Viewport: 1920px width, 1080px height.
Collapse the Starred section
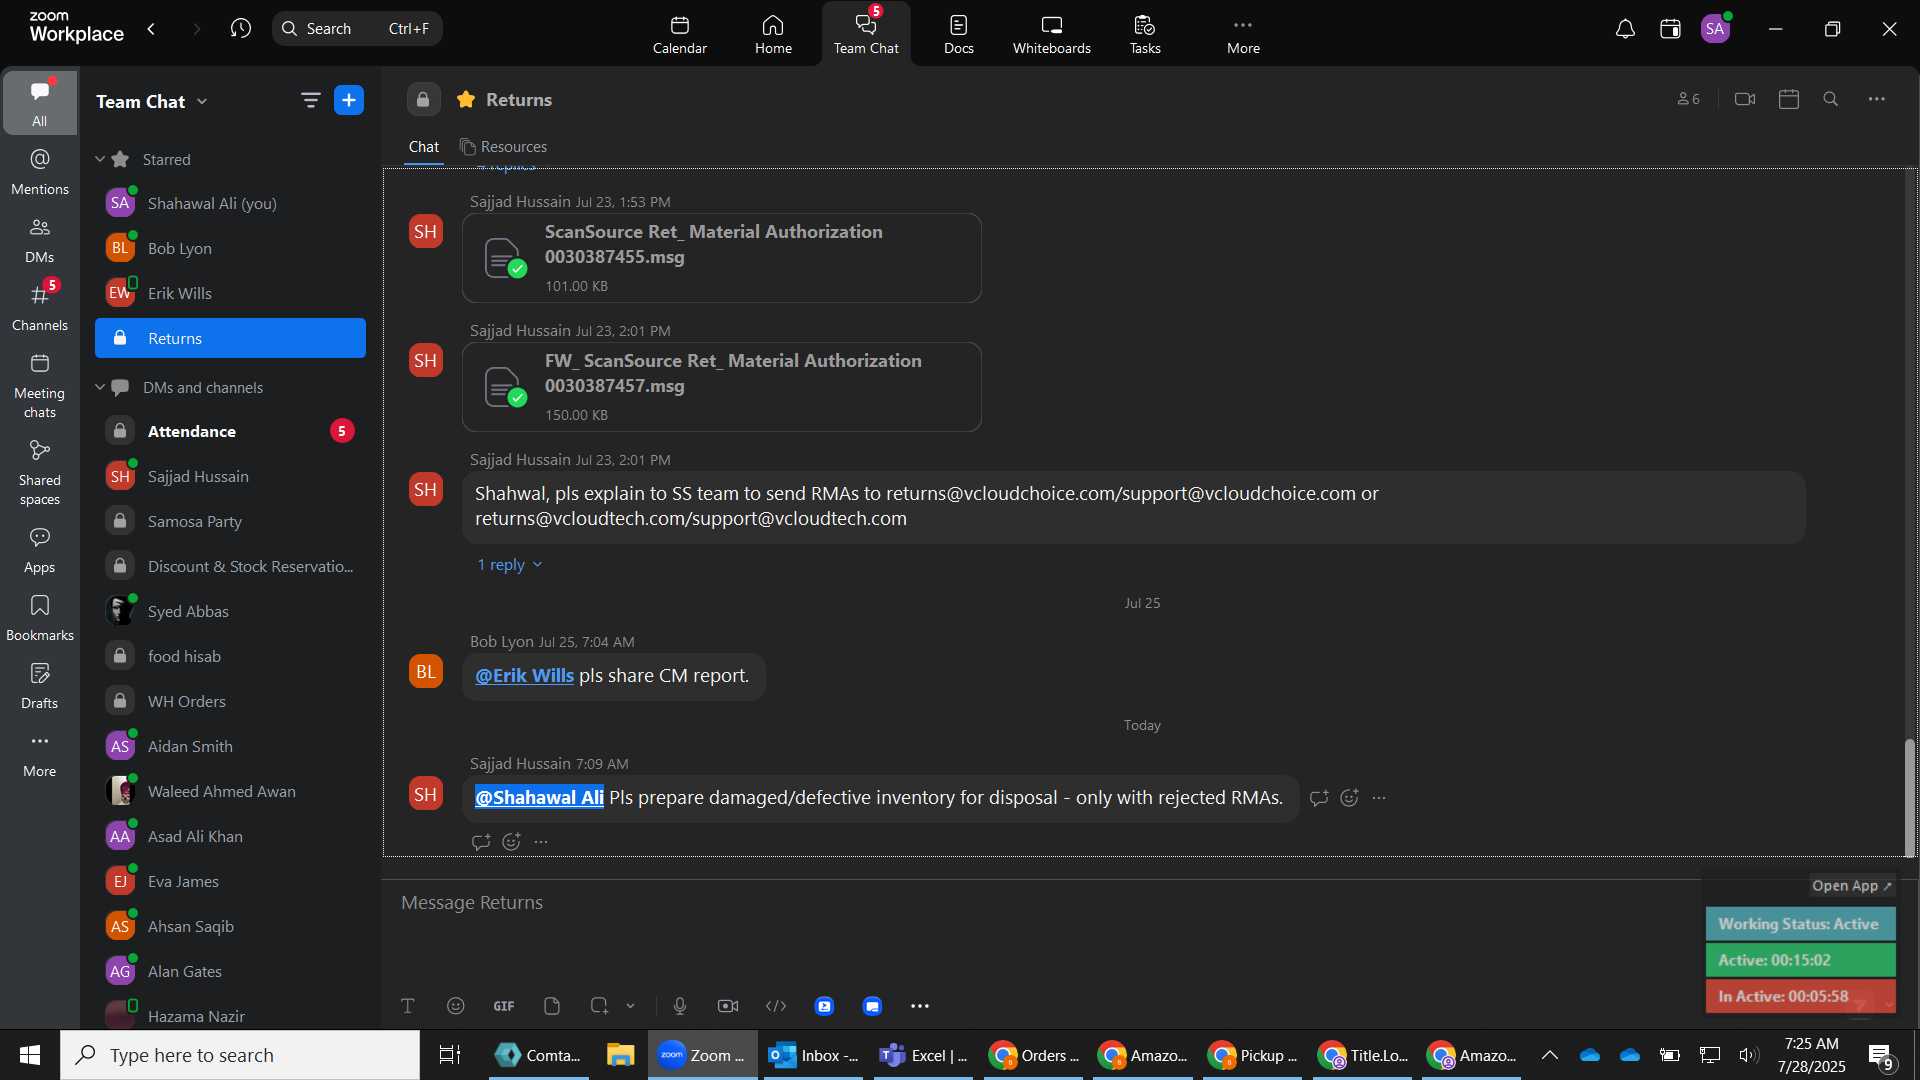pos(100,159)
